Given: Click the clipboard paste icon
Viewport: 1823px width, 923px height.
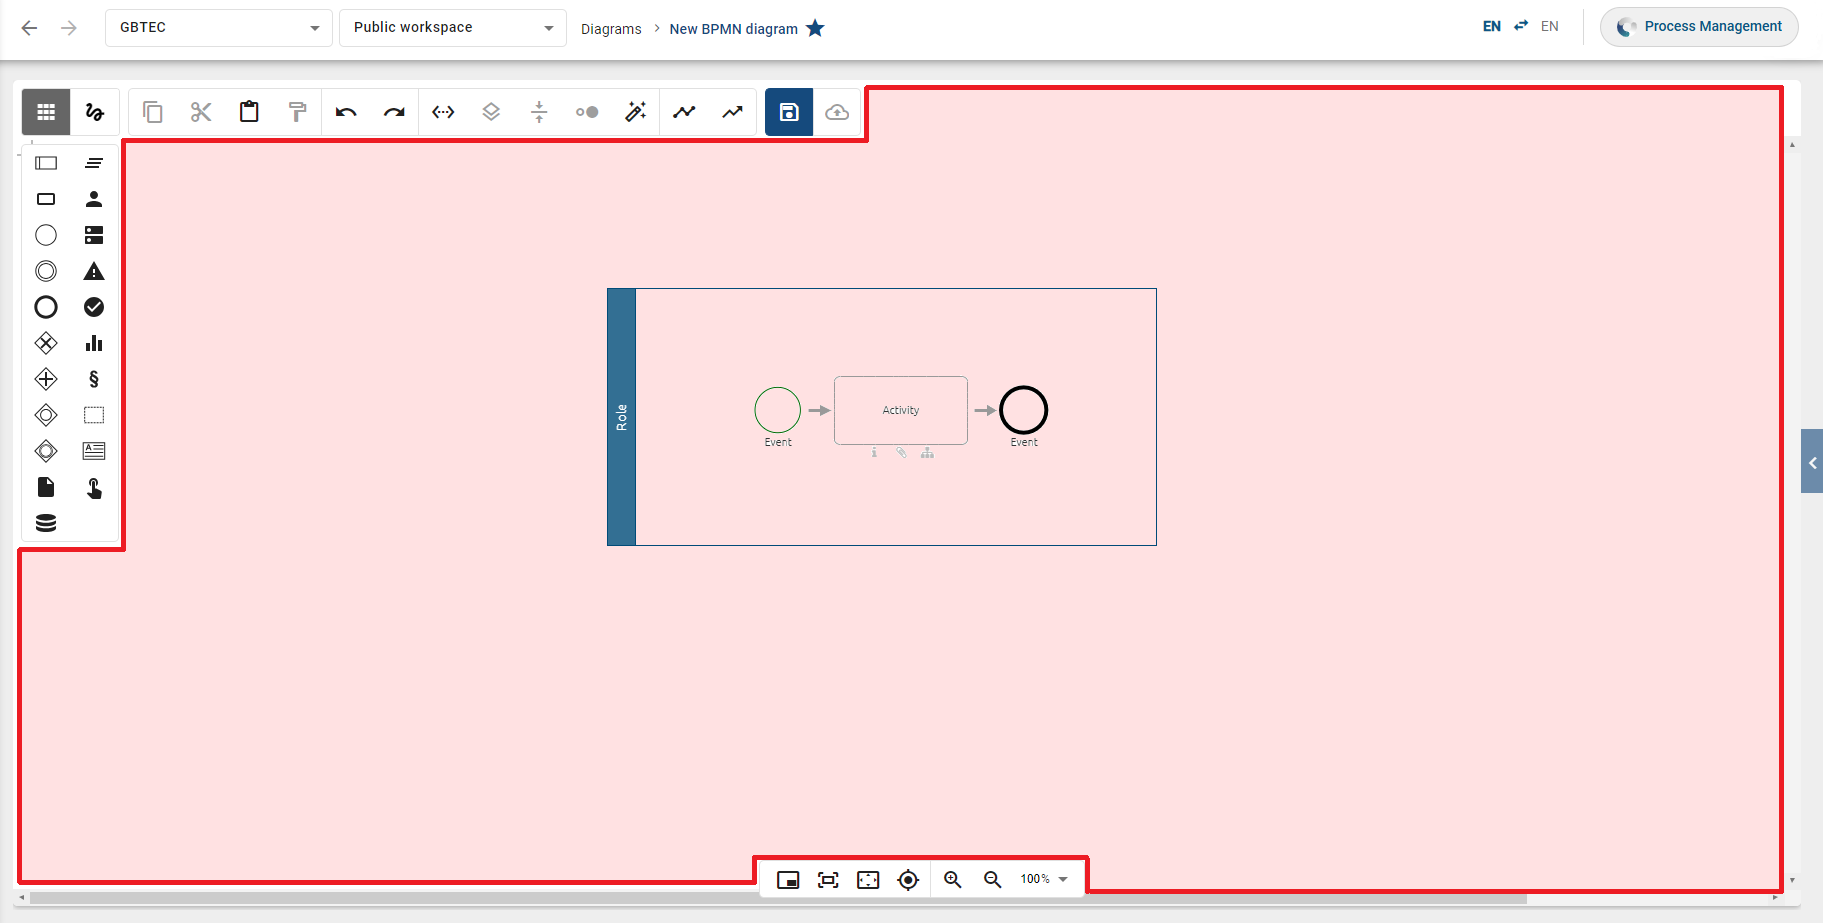Looking at the screenshot, I should (249, 112).
